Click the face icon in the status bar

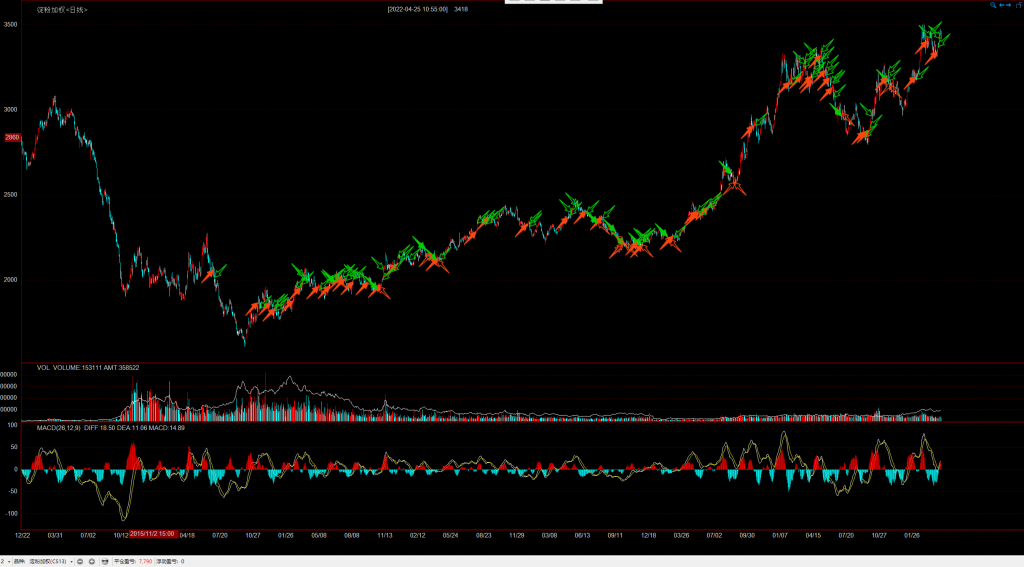[x=105, y=562]
